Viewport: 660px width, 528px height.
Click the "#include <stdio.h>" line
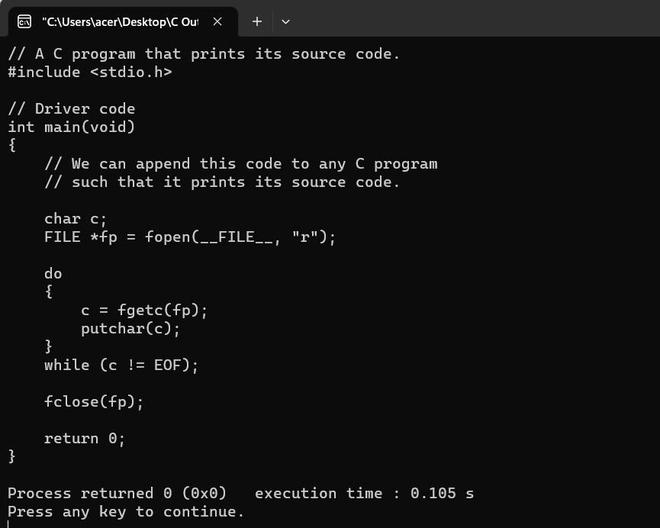tap(89, 72)
